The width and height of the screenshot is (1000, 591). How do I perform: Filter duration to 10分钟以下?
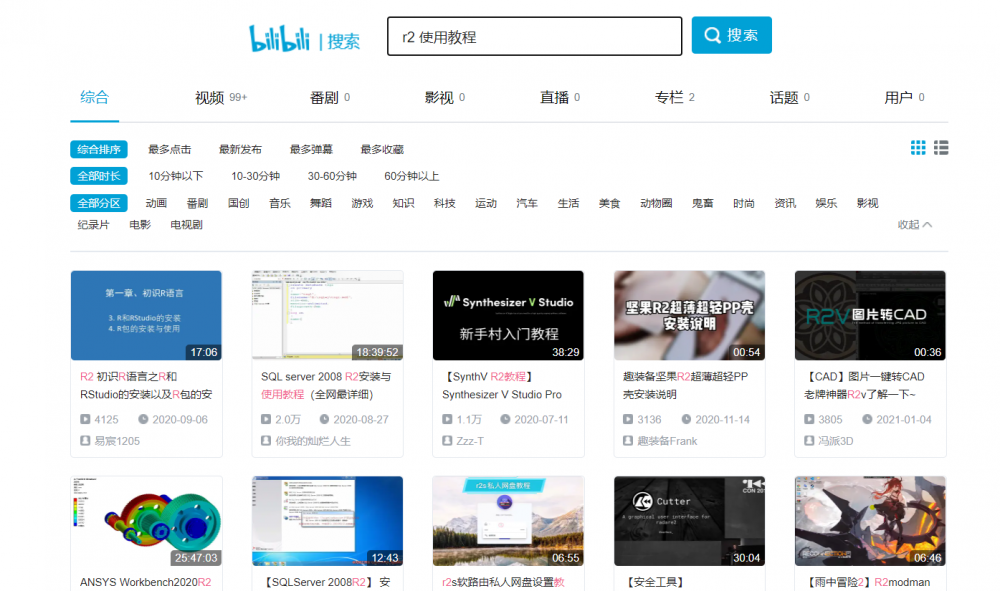175,176
